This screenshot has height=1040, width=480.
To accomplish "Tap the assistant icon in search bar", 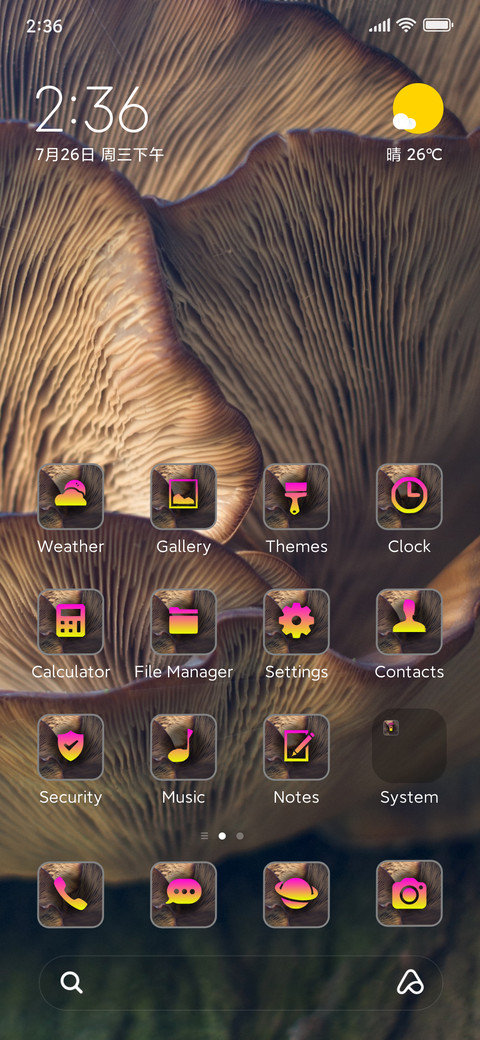I will pyautogui.click(x=410, y=982).
